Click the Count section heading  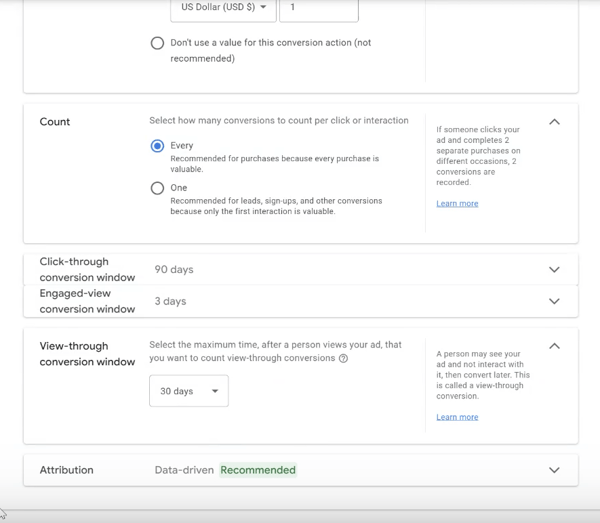click(55, 122)
